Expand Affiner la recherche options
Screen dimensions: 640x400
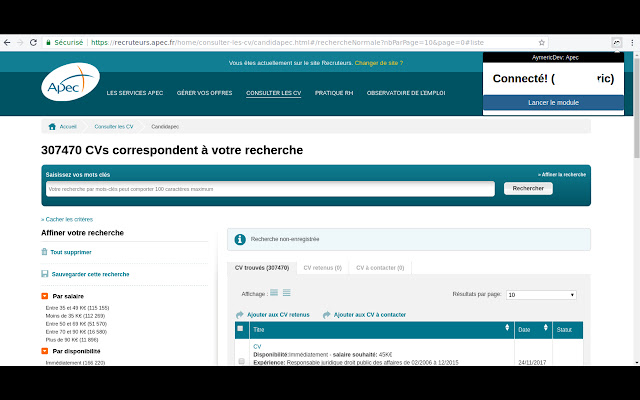(x=562, y=174)
